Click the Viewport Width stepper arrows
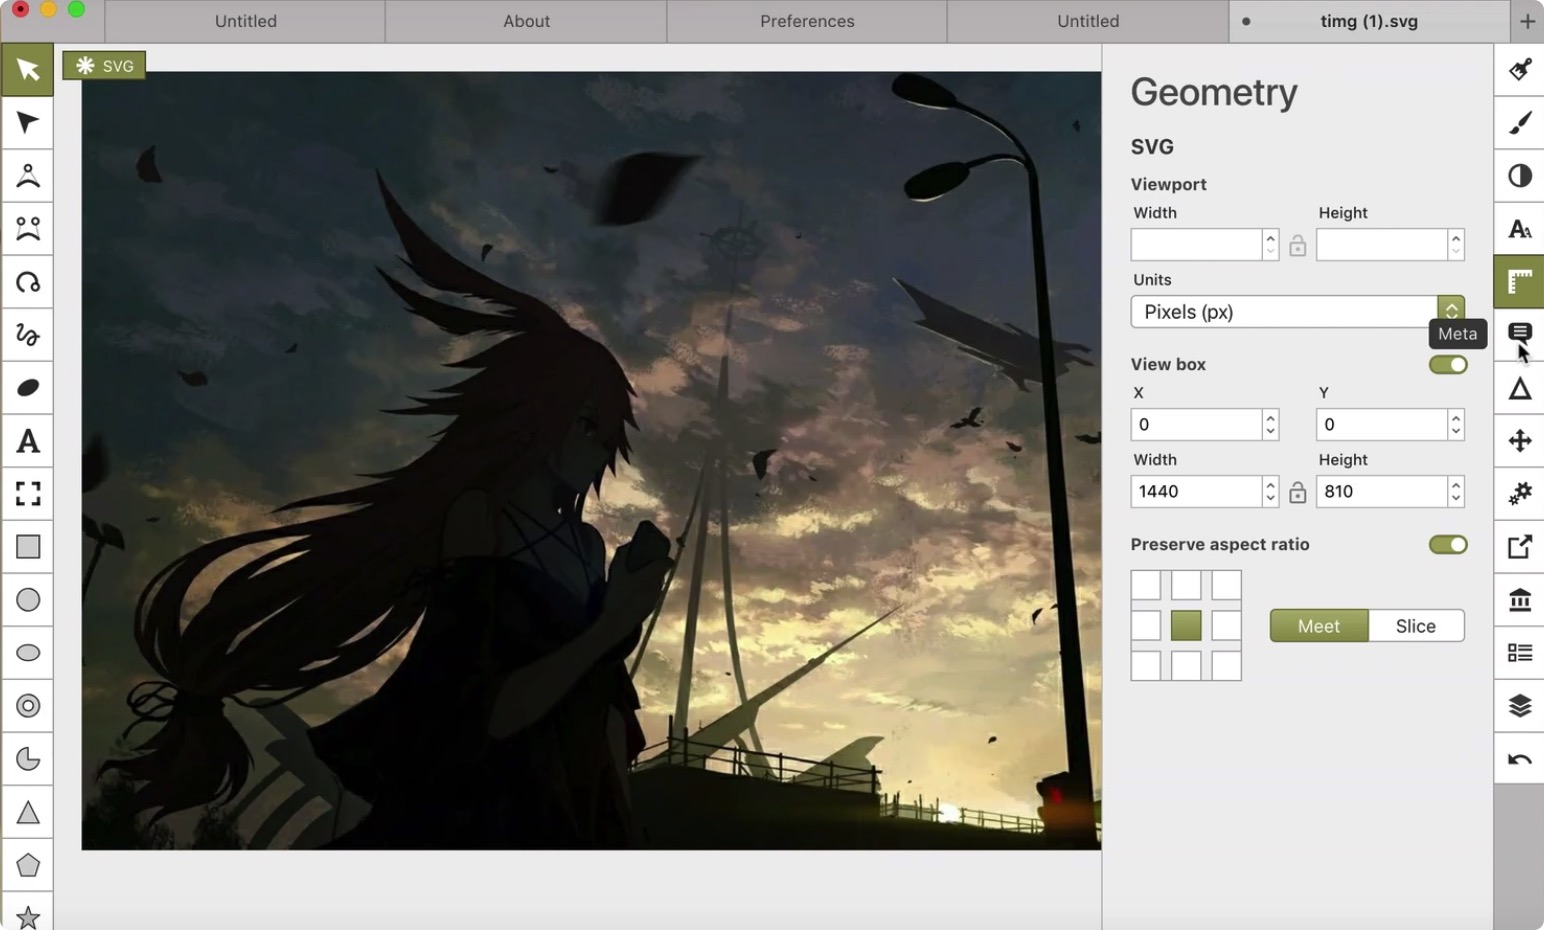 click(x=1270, y=245)
